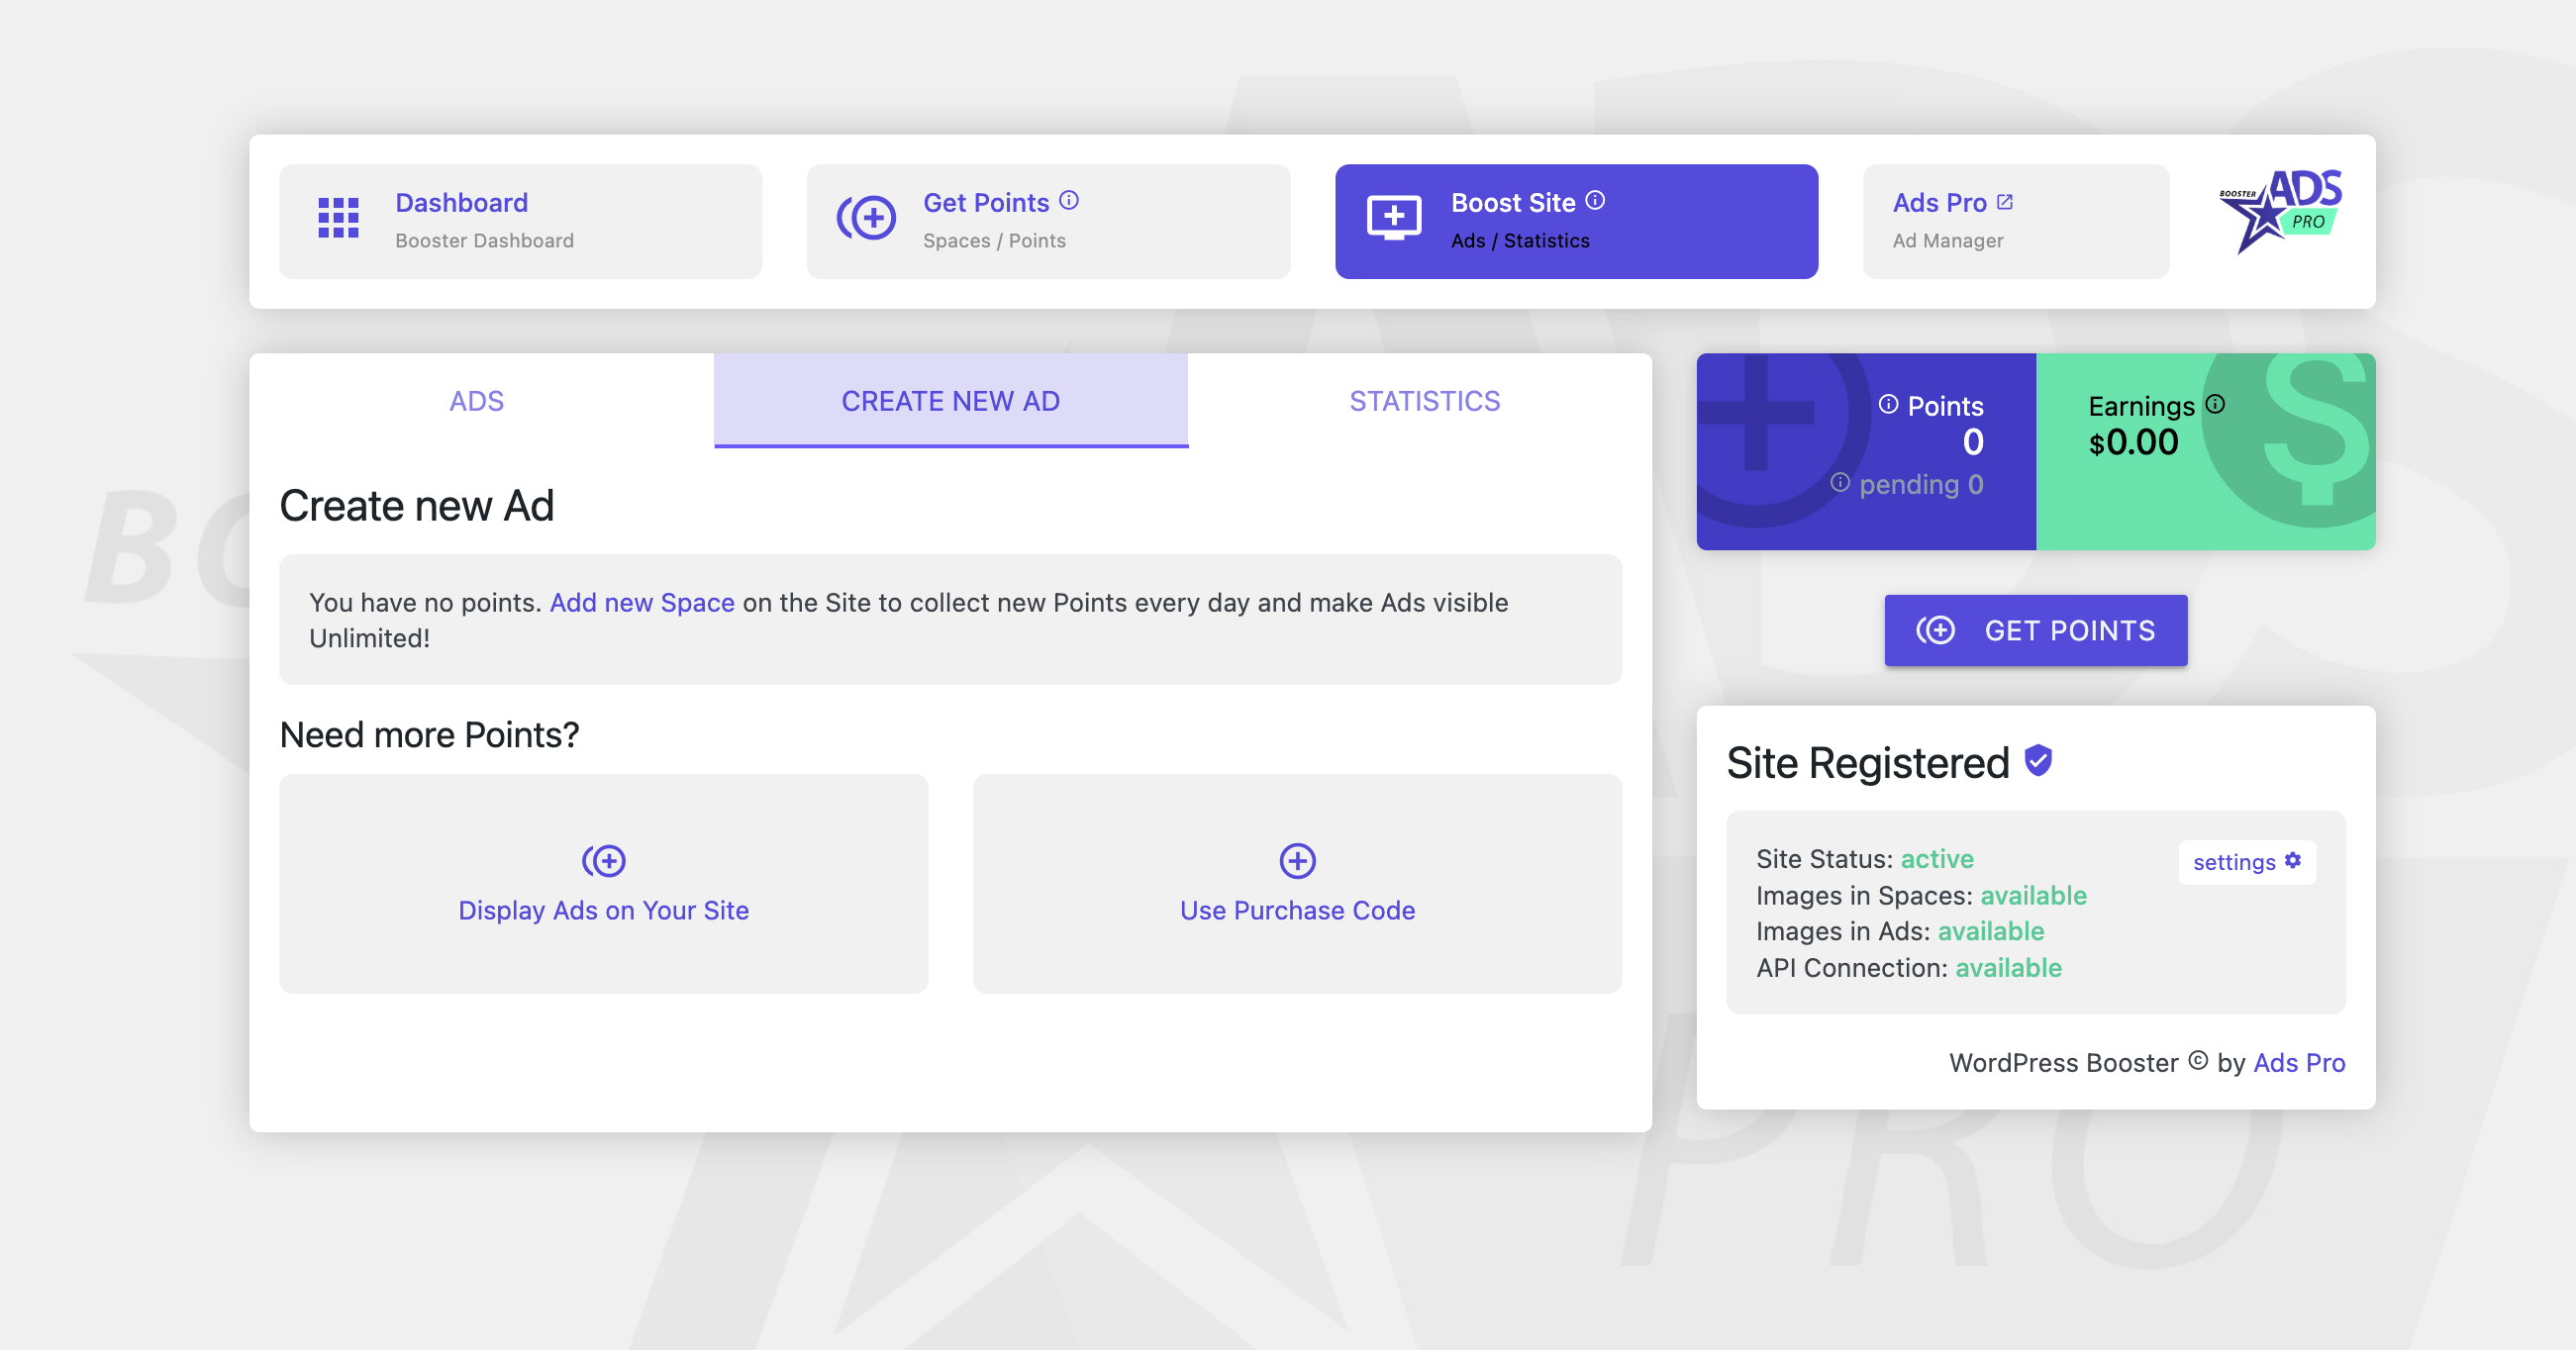Click the Dashboard grid icon
The image size is (2576, 1350).
tap(340, 220)
